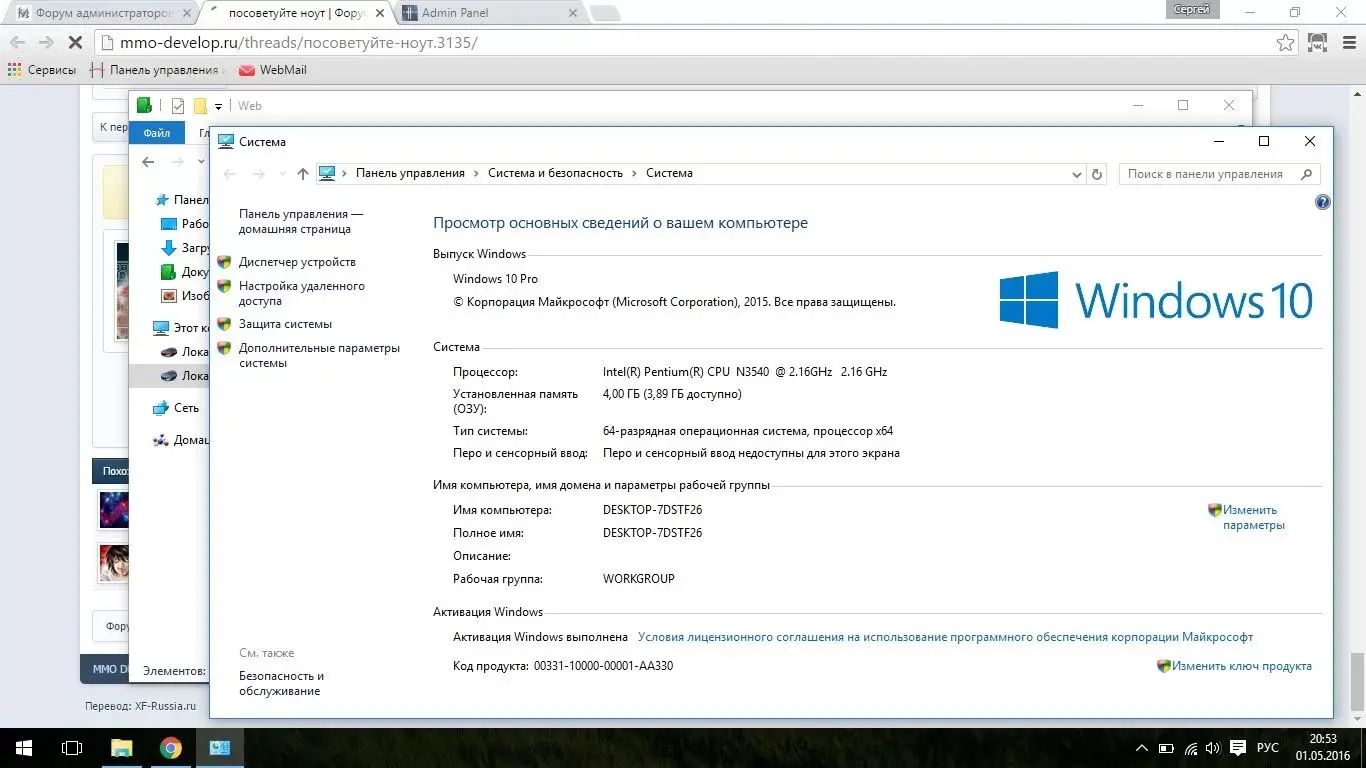The width and height of the screenshot is (1366, 768).
Task: Click Chrome page vertical scrollbar thumb
Action: coord(1357,684)
